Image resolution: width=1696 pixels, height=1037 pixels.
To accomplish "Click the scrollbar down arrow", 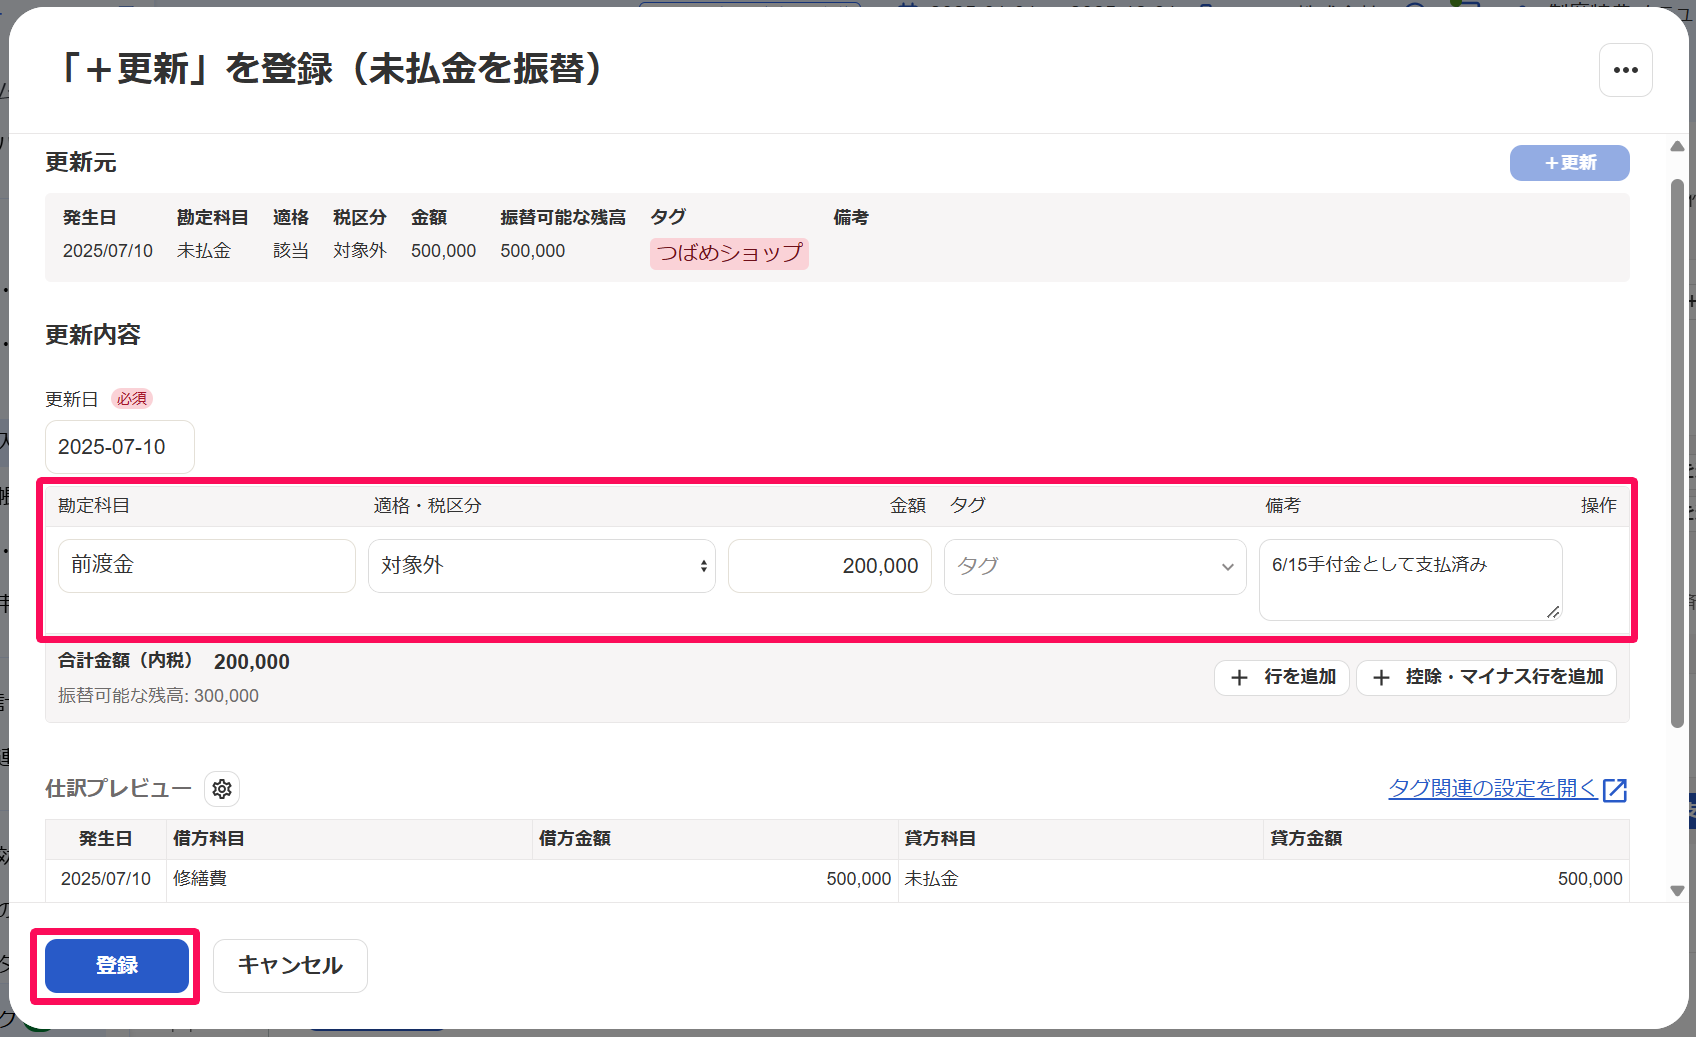I will click(1677, 891).
